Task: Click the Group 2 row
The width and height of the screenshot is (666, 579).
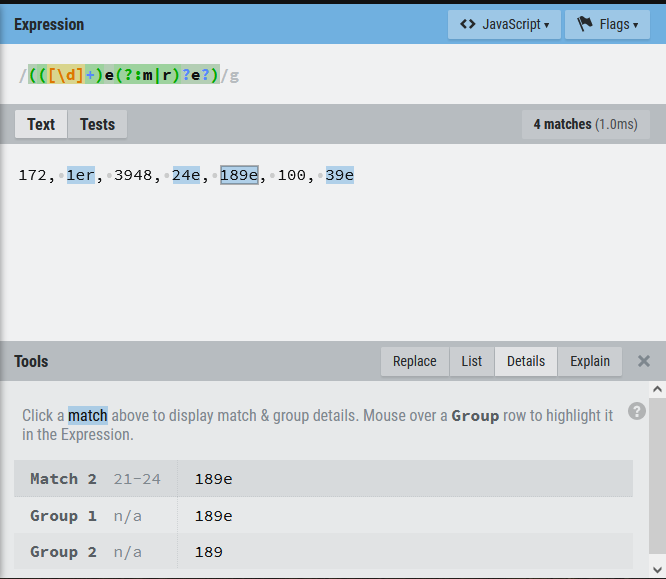Action: tap(323, 551)
